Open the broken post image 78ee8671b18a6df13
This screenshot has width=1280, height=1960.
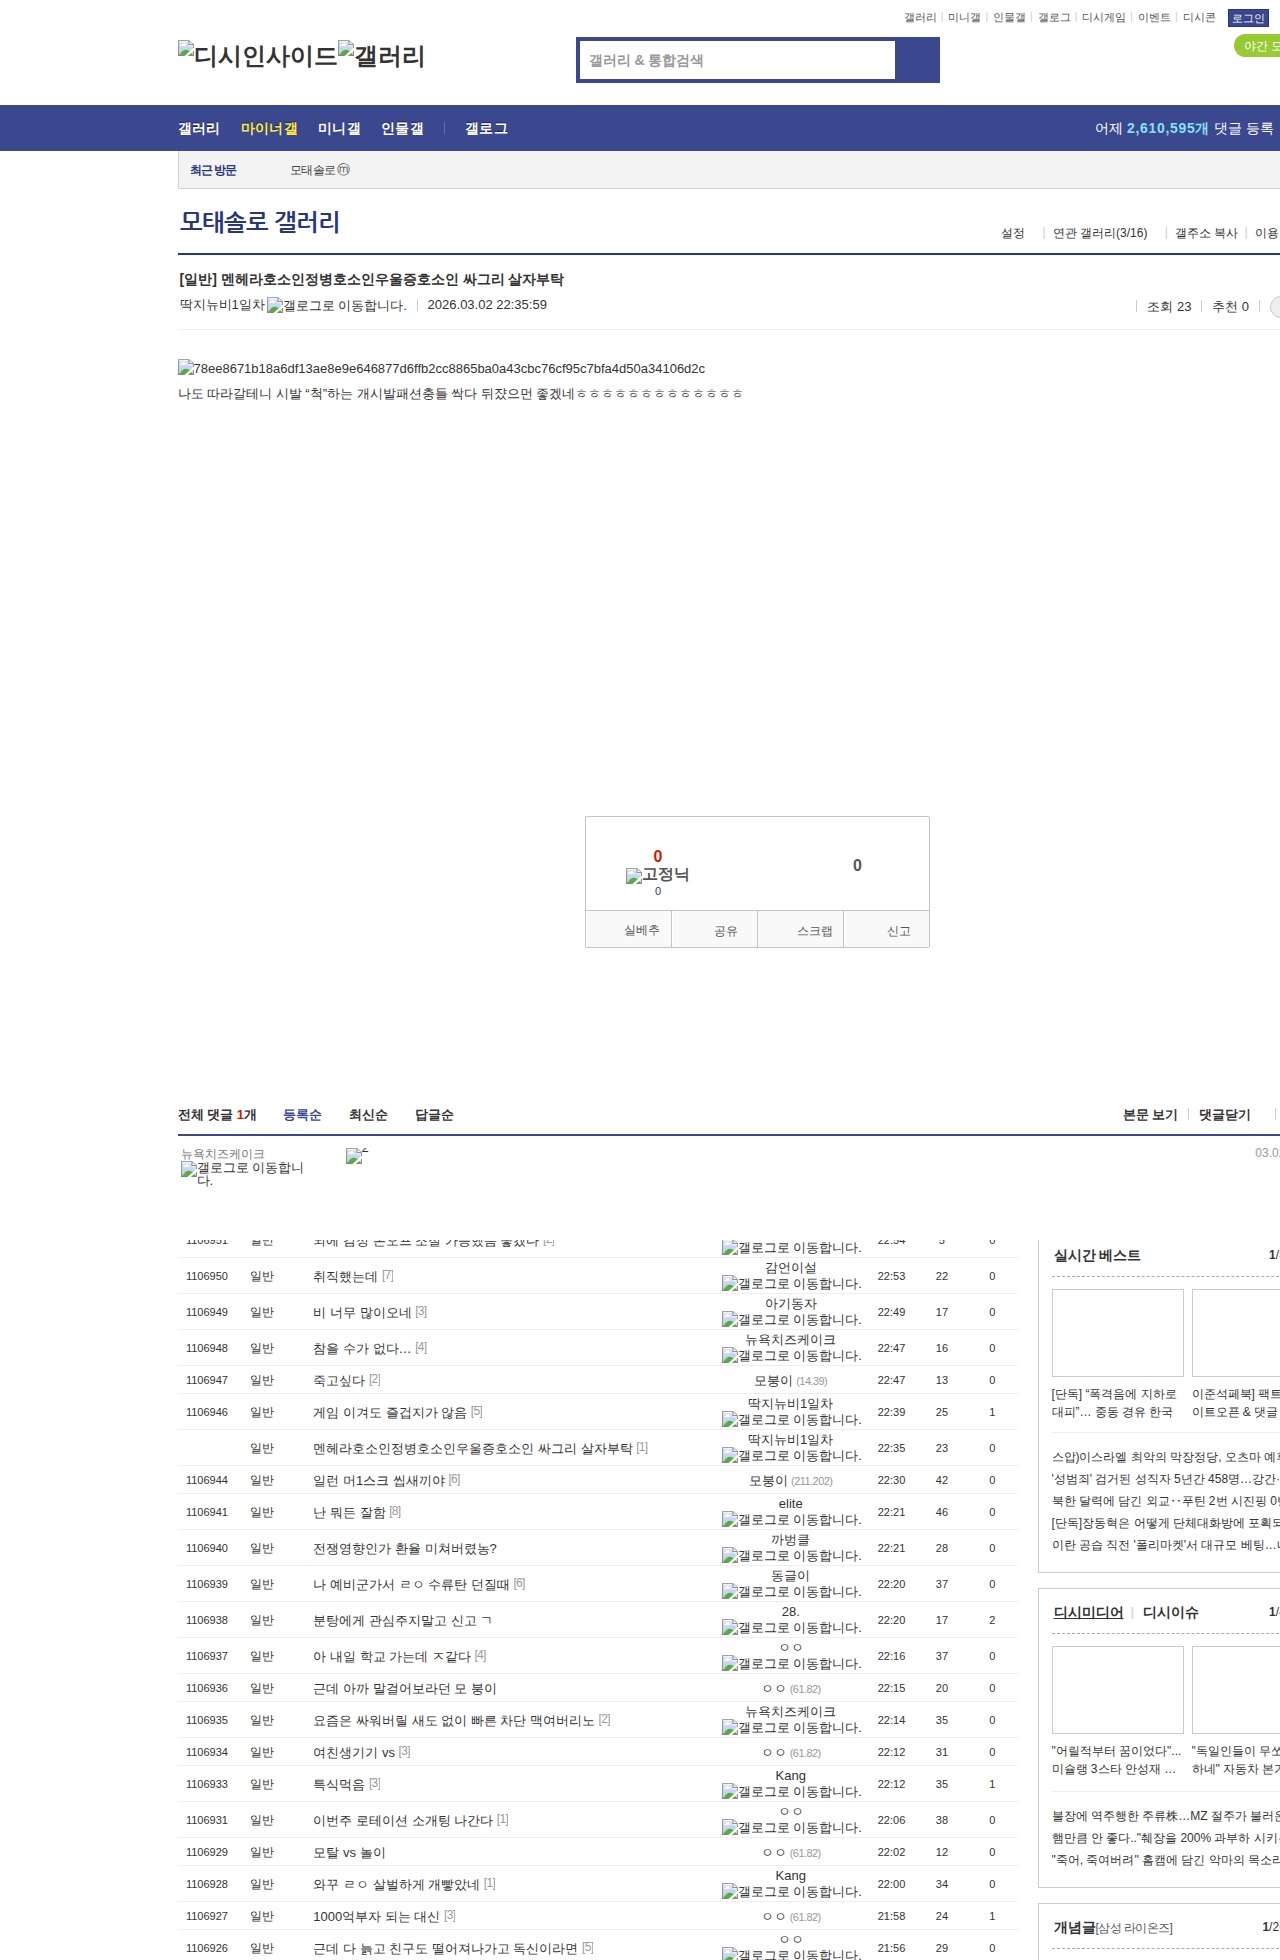pyautogui.click(x=441, y=369)
